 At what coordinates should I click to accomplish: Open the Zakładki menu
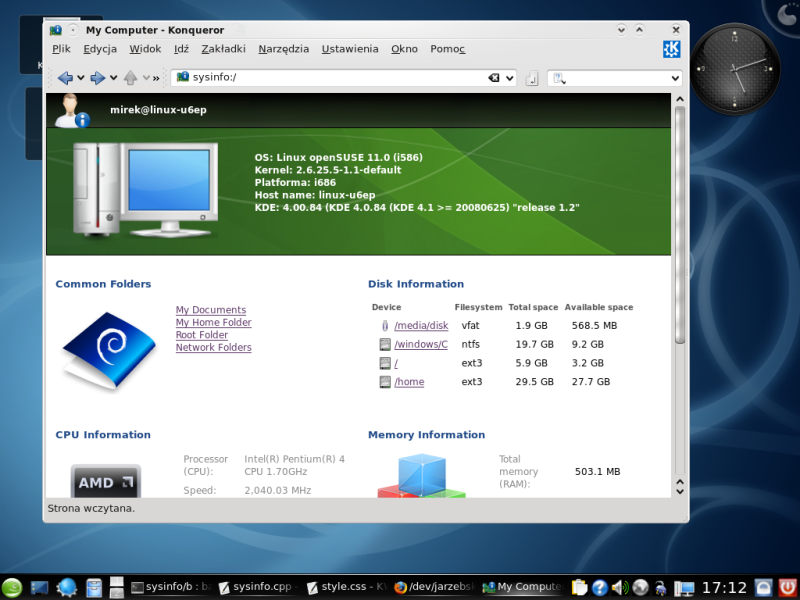tap(223, 49)
